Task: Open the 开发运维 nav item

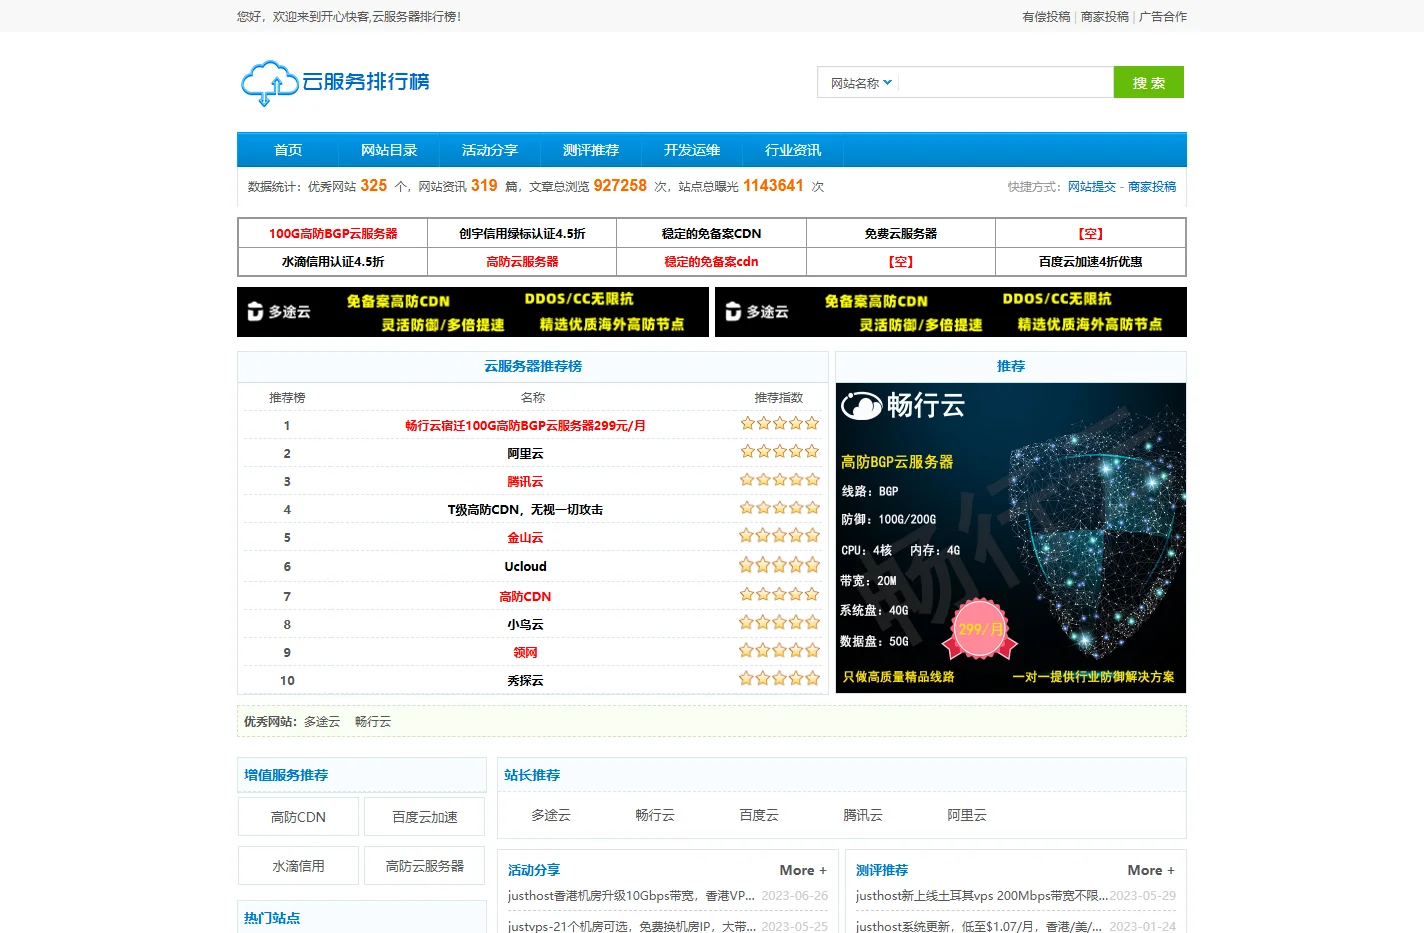Action: (x=692, y=150)
